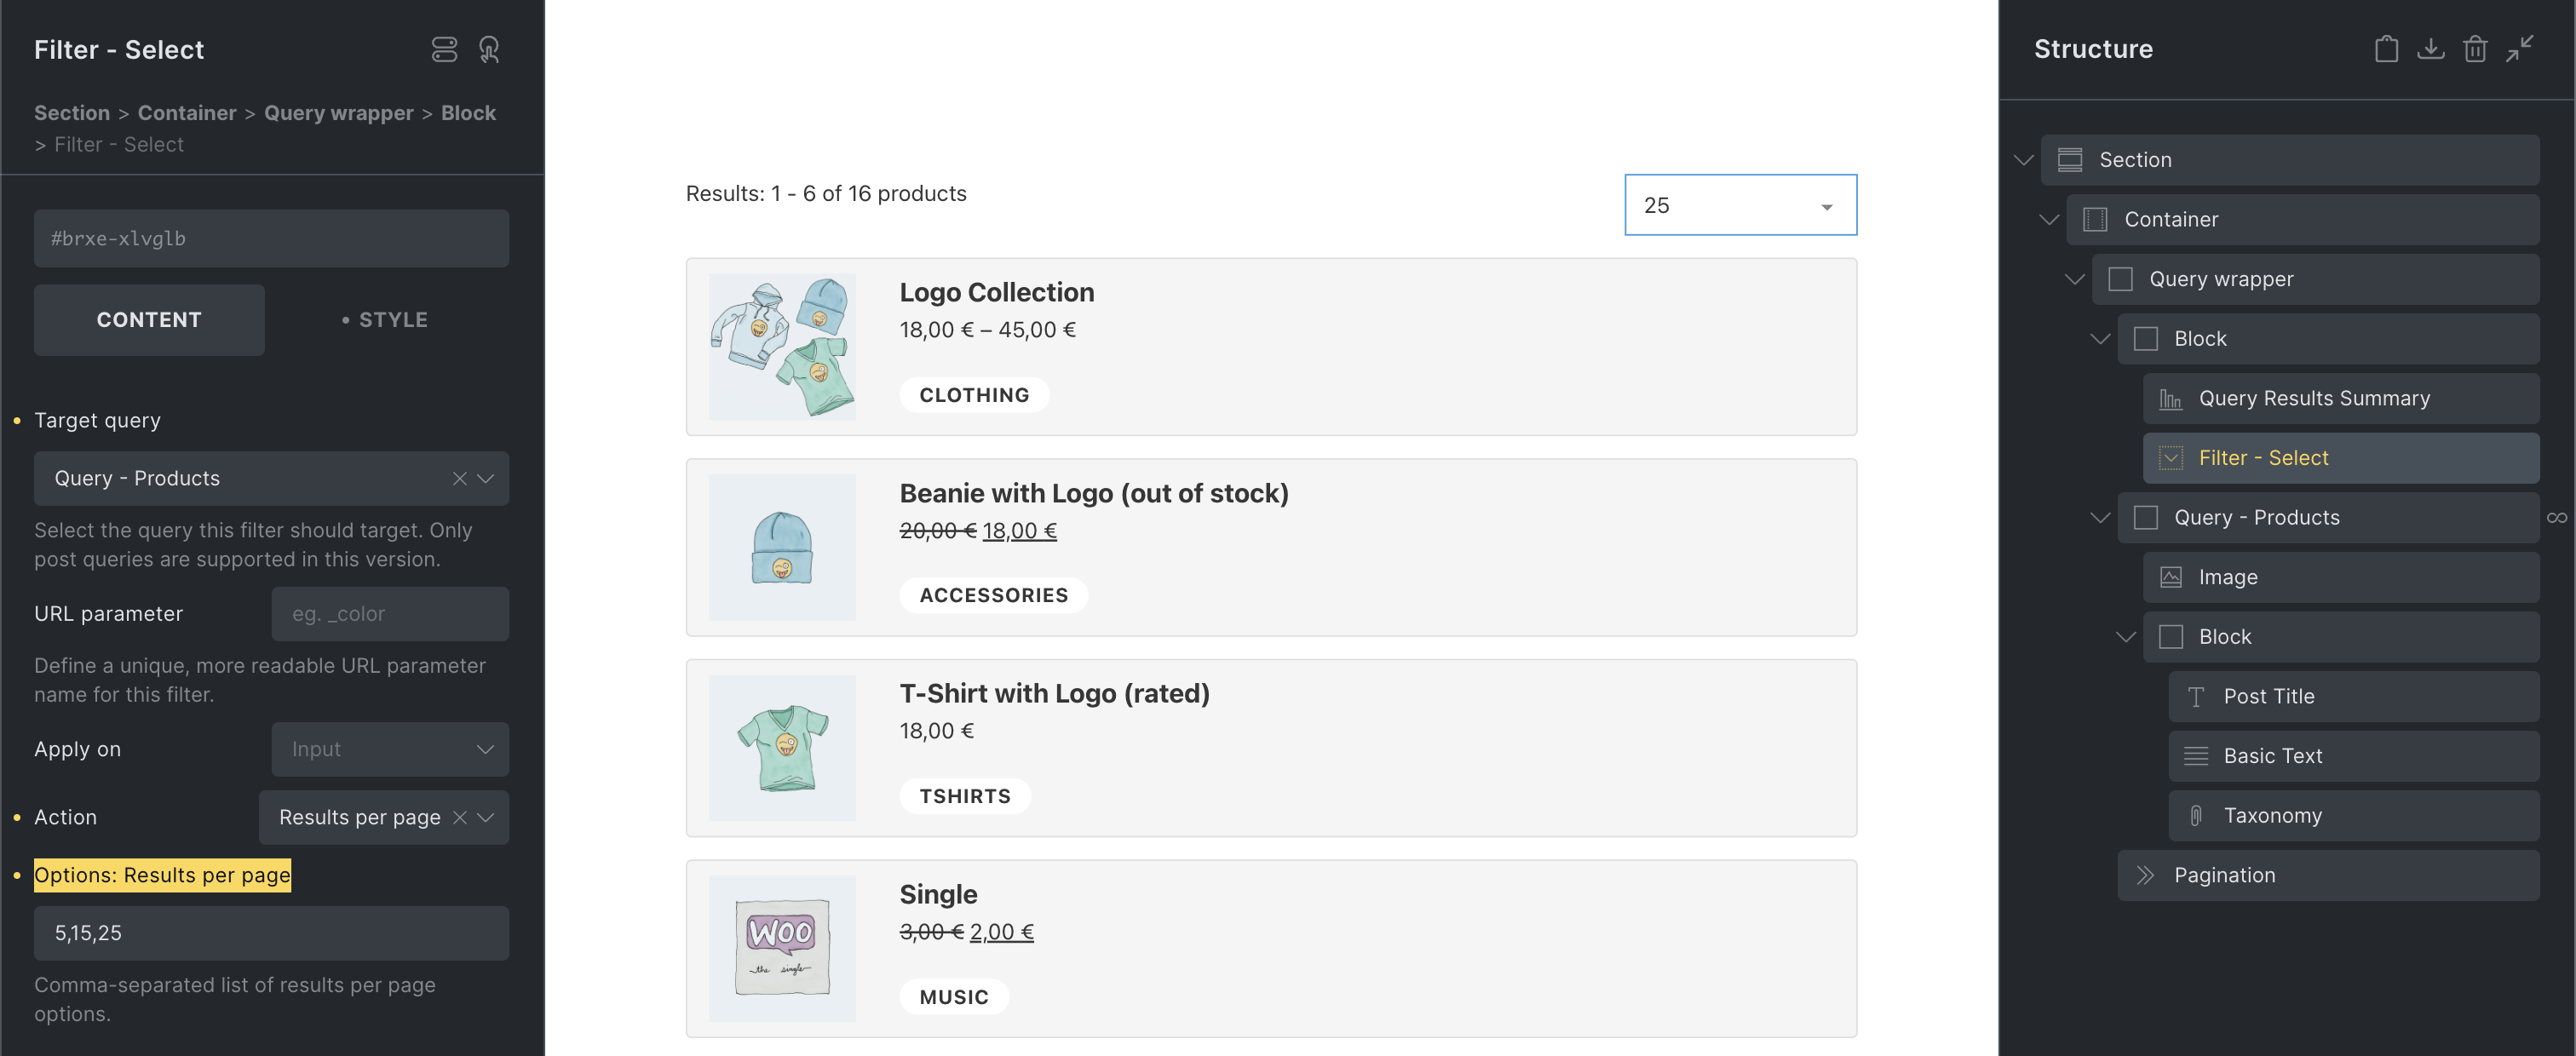Switch to the Style tab
The image size is (2576, 1056).
click(385, 320)
